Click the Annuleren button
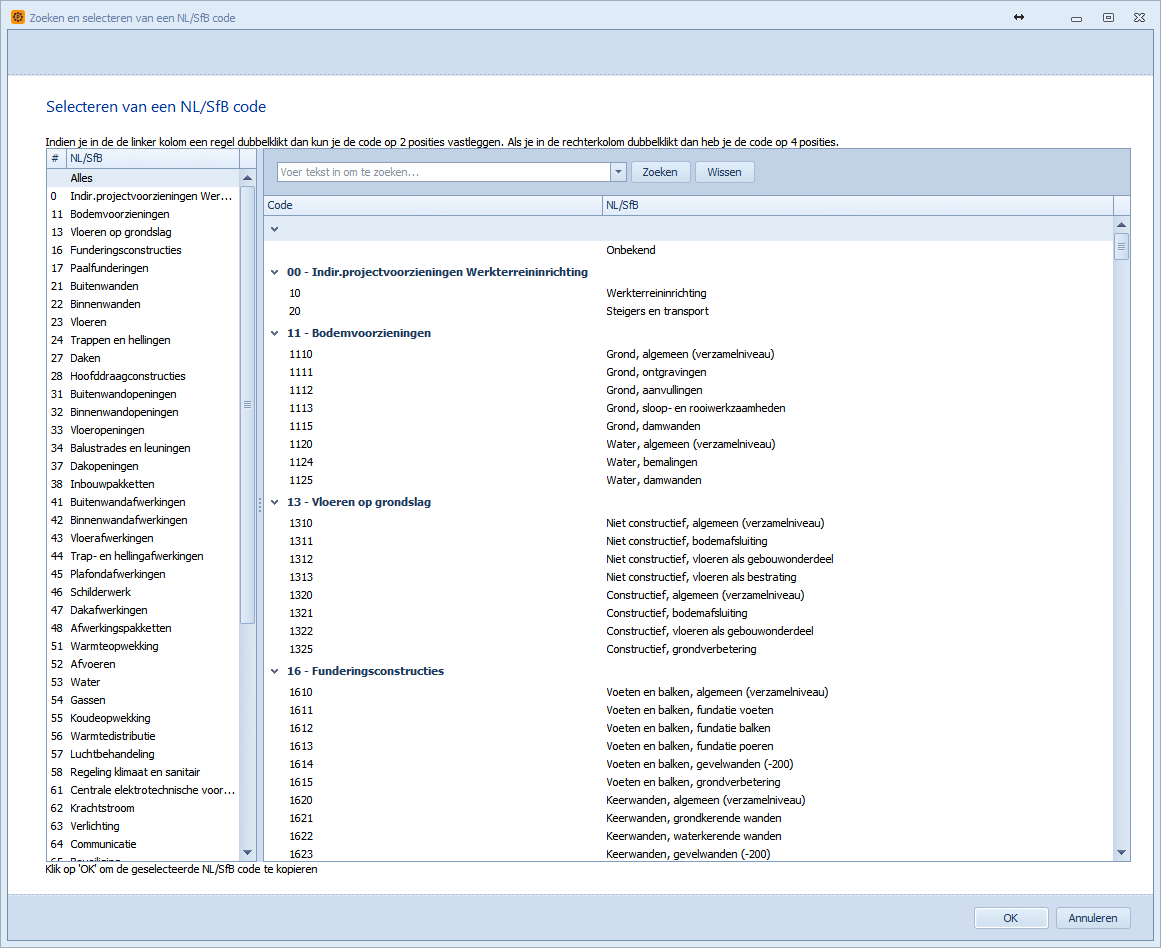Image resolution: width=1161 pixels, height=948 pixels. point(1093,918)
